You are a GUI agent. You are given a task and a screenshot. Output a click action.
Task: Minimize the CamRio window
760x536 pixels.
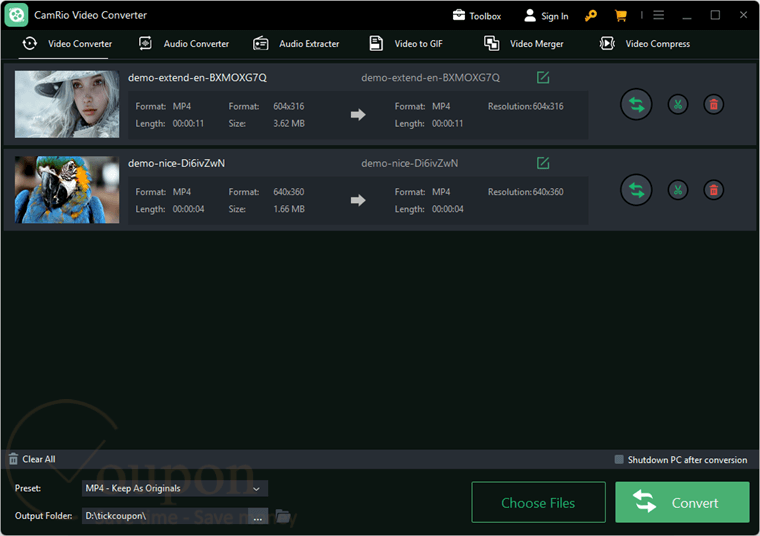[x=686, y=16]
